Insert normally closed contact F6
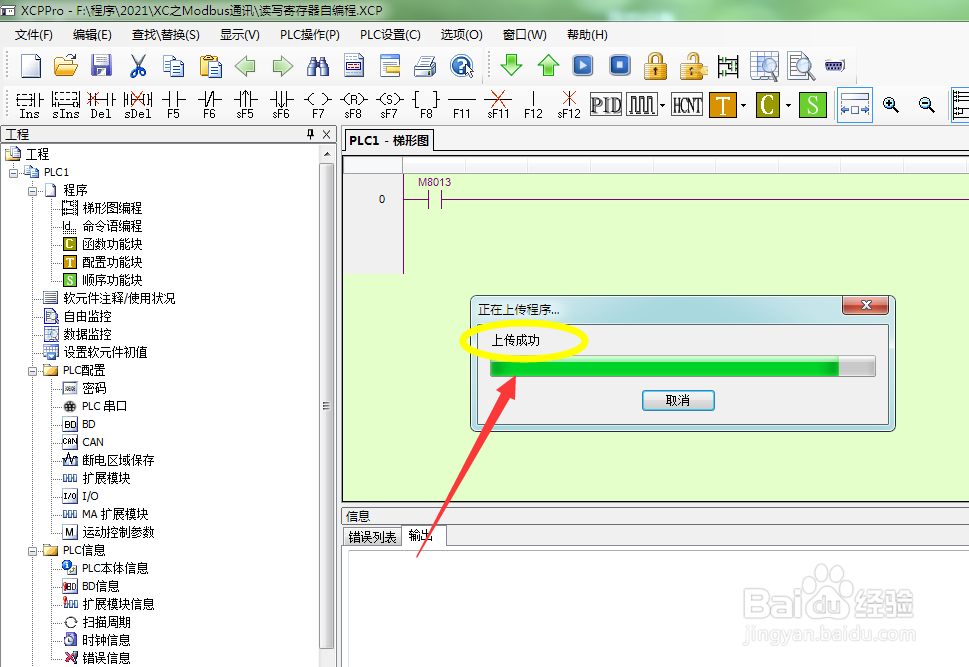The height and width of the screenshot is (667, 969). tap(209, 104)
